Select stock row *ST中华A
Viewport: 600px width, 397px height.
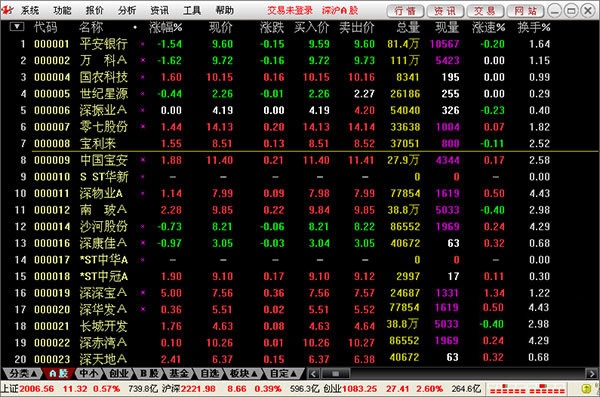pos(300,260)
